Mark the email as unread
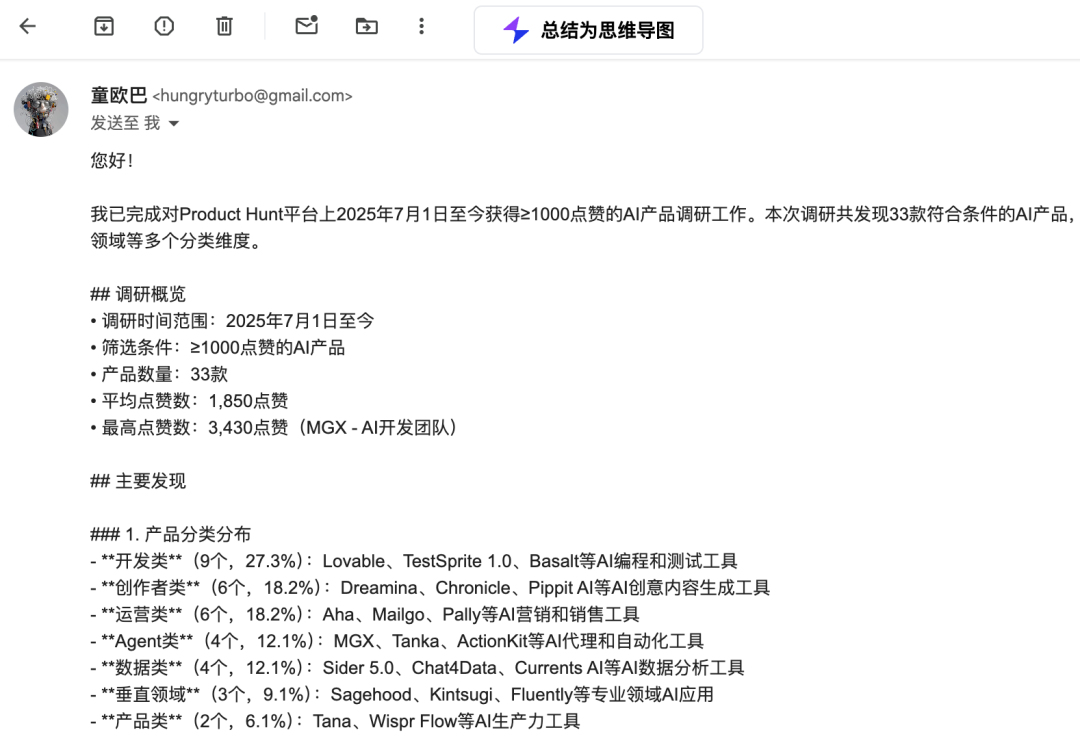Viewport: 1080px width, 743px height. pyautogui.click(x=307, y=25)
